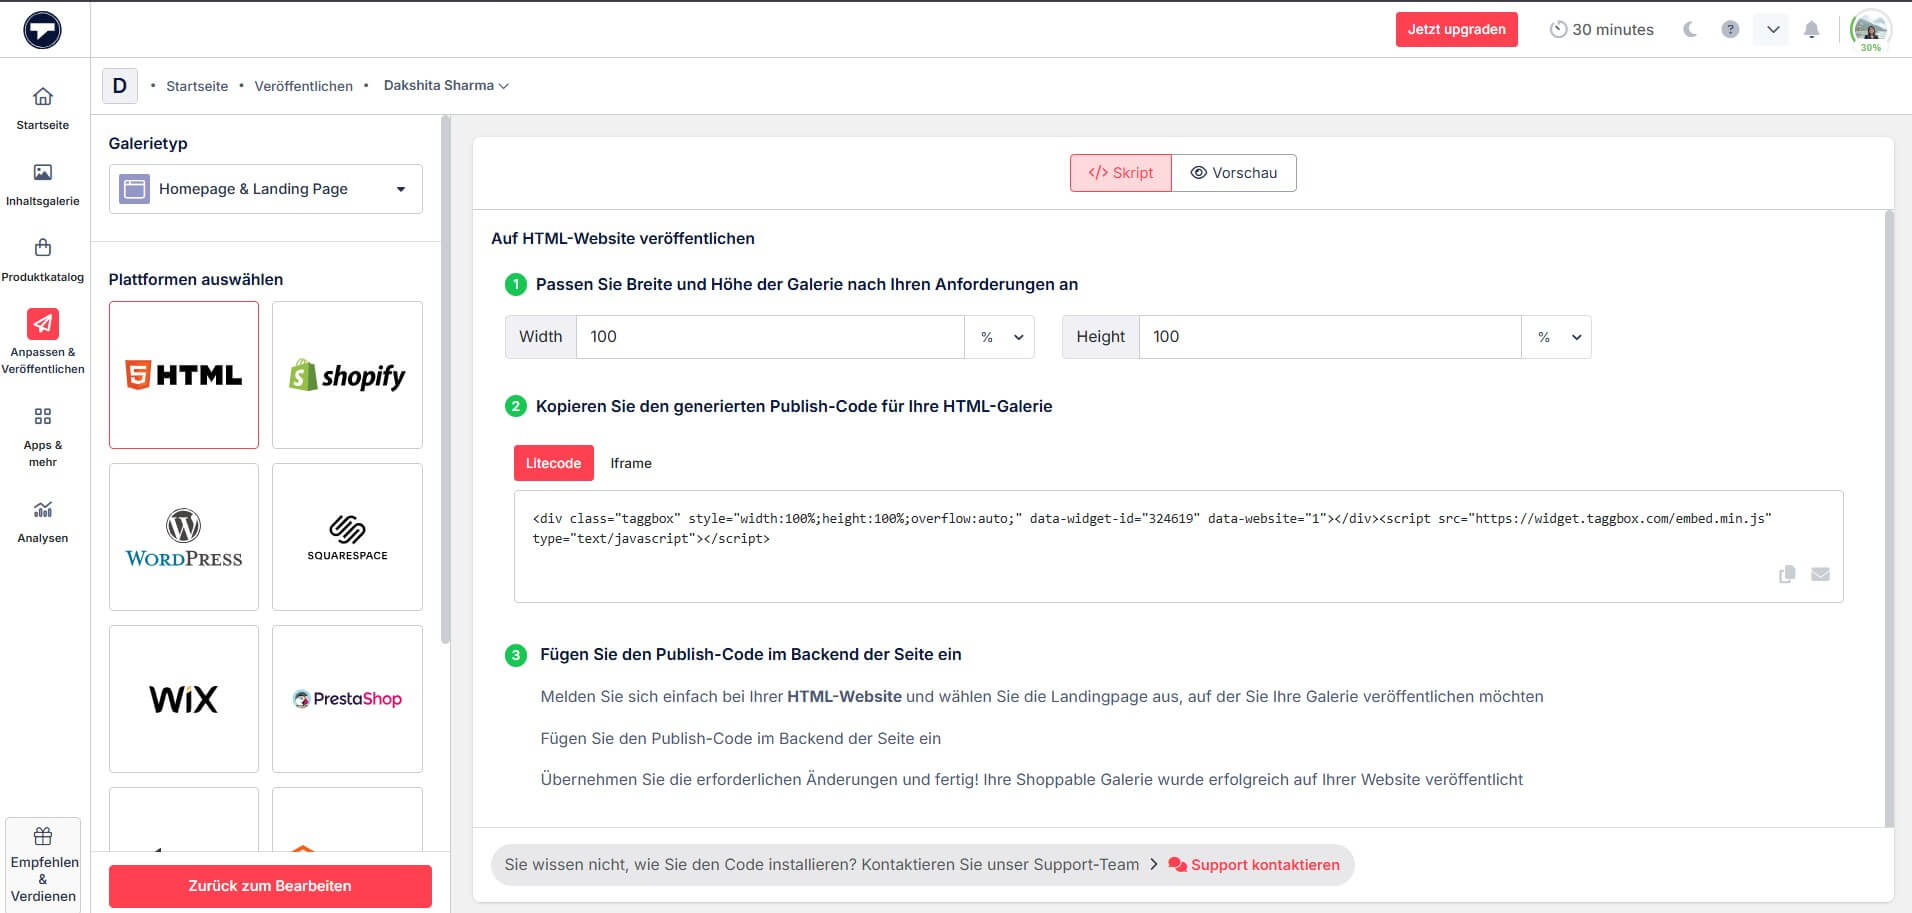Copy the publish code to clipboard
Viewport: 1912px width, 913px height.
tap(1787, 574)
